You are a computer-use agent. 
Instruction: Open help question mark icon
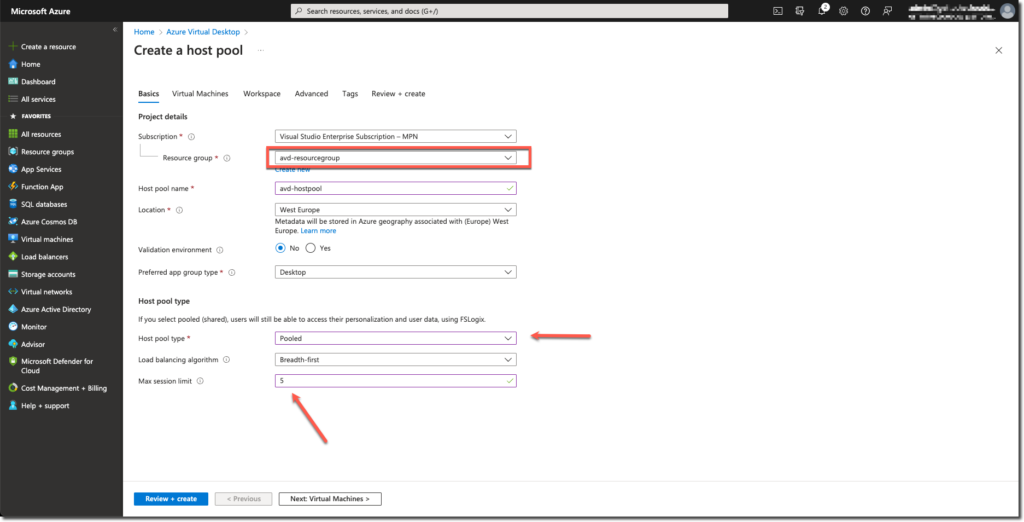865,11
